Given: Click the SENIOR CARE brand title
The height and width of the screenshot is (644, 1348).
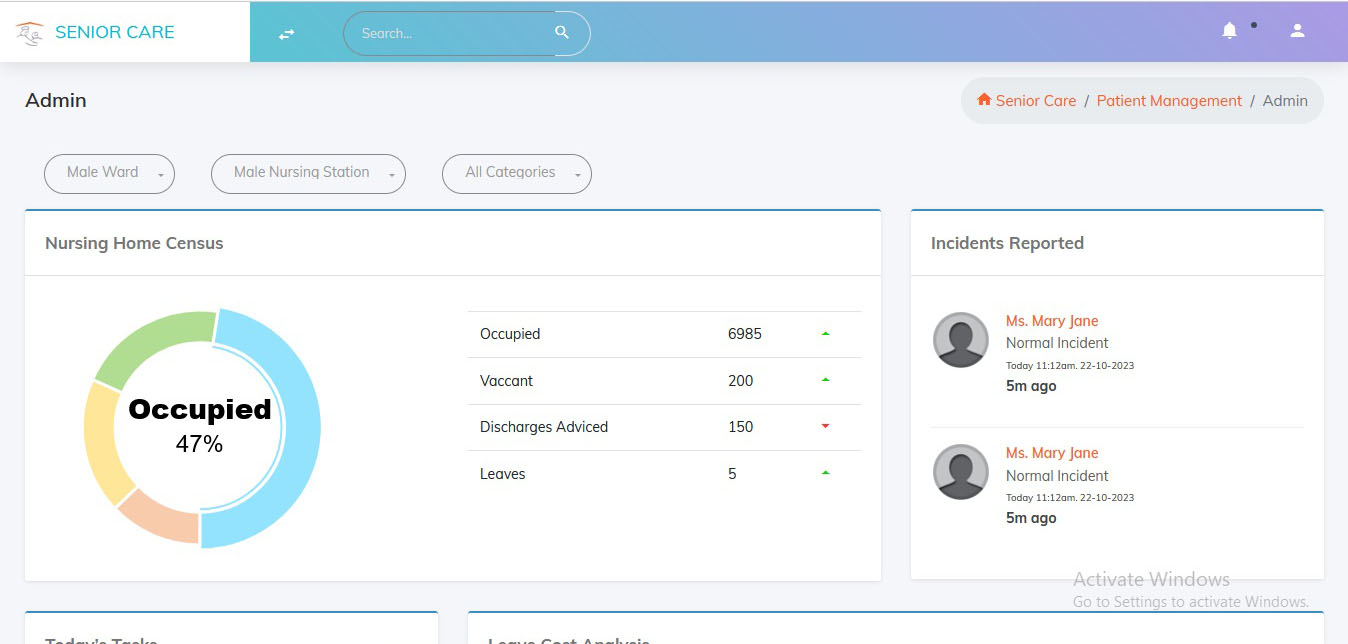Looking at the screenshot, I should [x=115, y=33].
